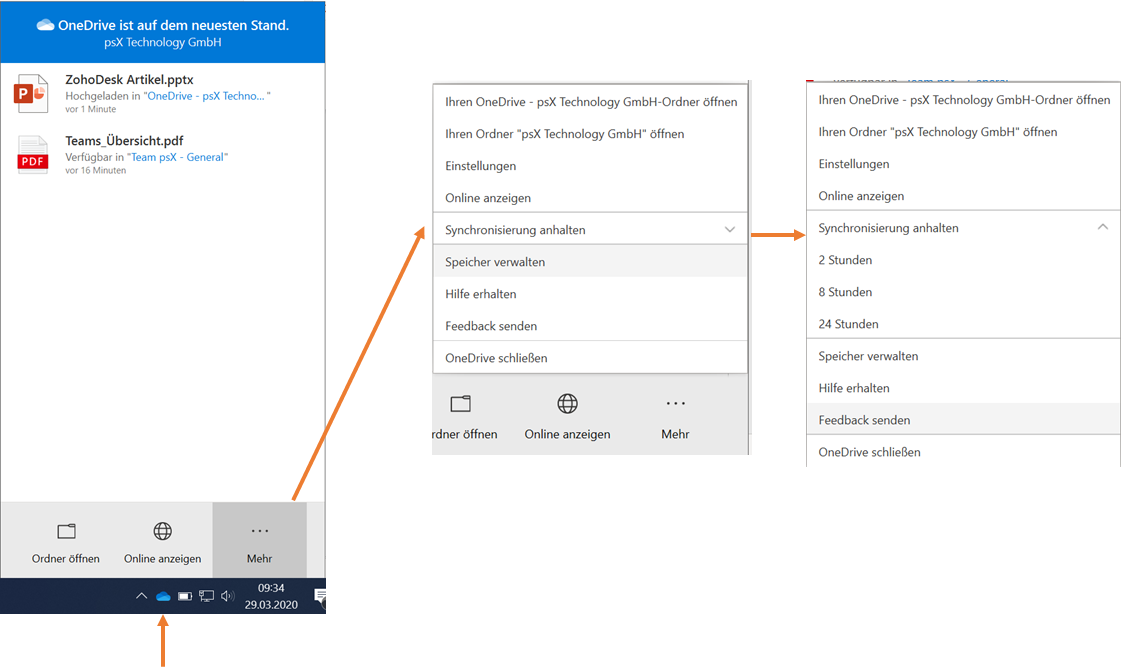The width and height of the screenshot is (1121, 667).
Task: Select Online anzeigen in the right menu
Action: tap(964, 196)
